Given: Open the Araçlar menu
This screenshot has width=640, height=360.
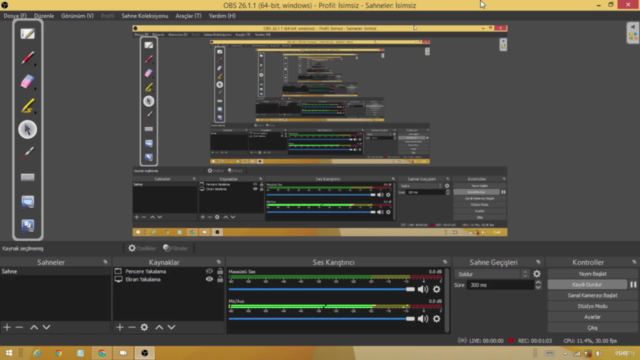Looking at the screenshot, I should pyautogui.click(x=188, y=16).
